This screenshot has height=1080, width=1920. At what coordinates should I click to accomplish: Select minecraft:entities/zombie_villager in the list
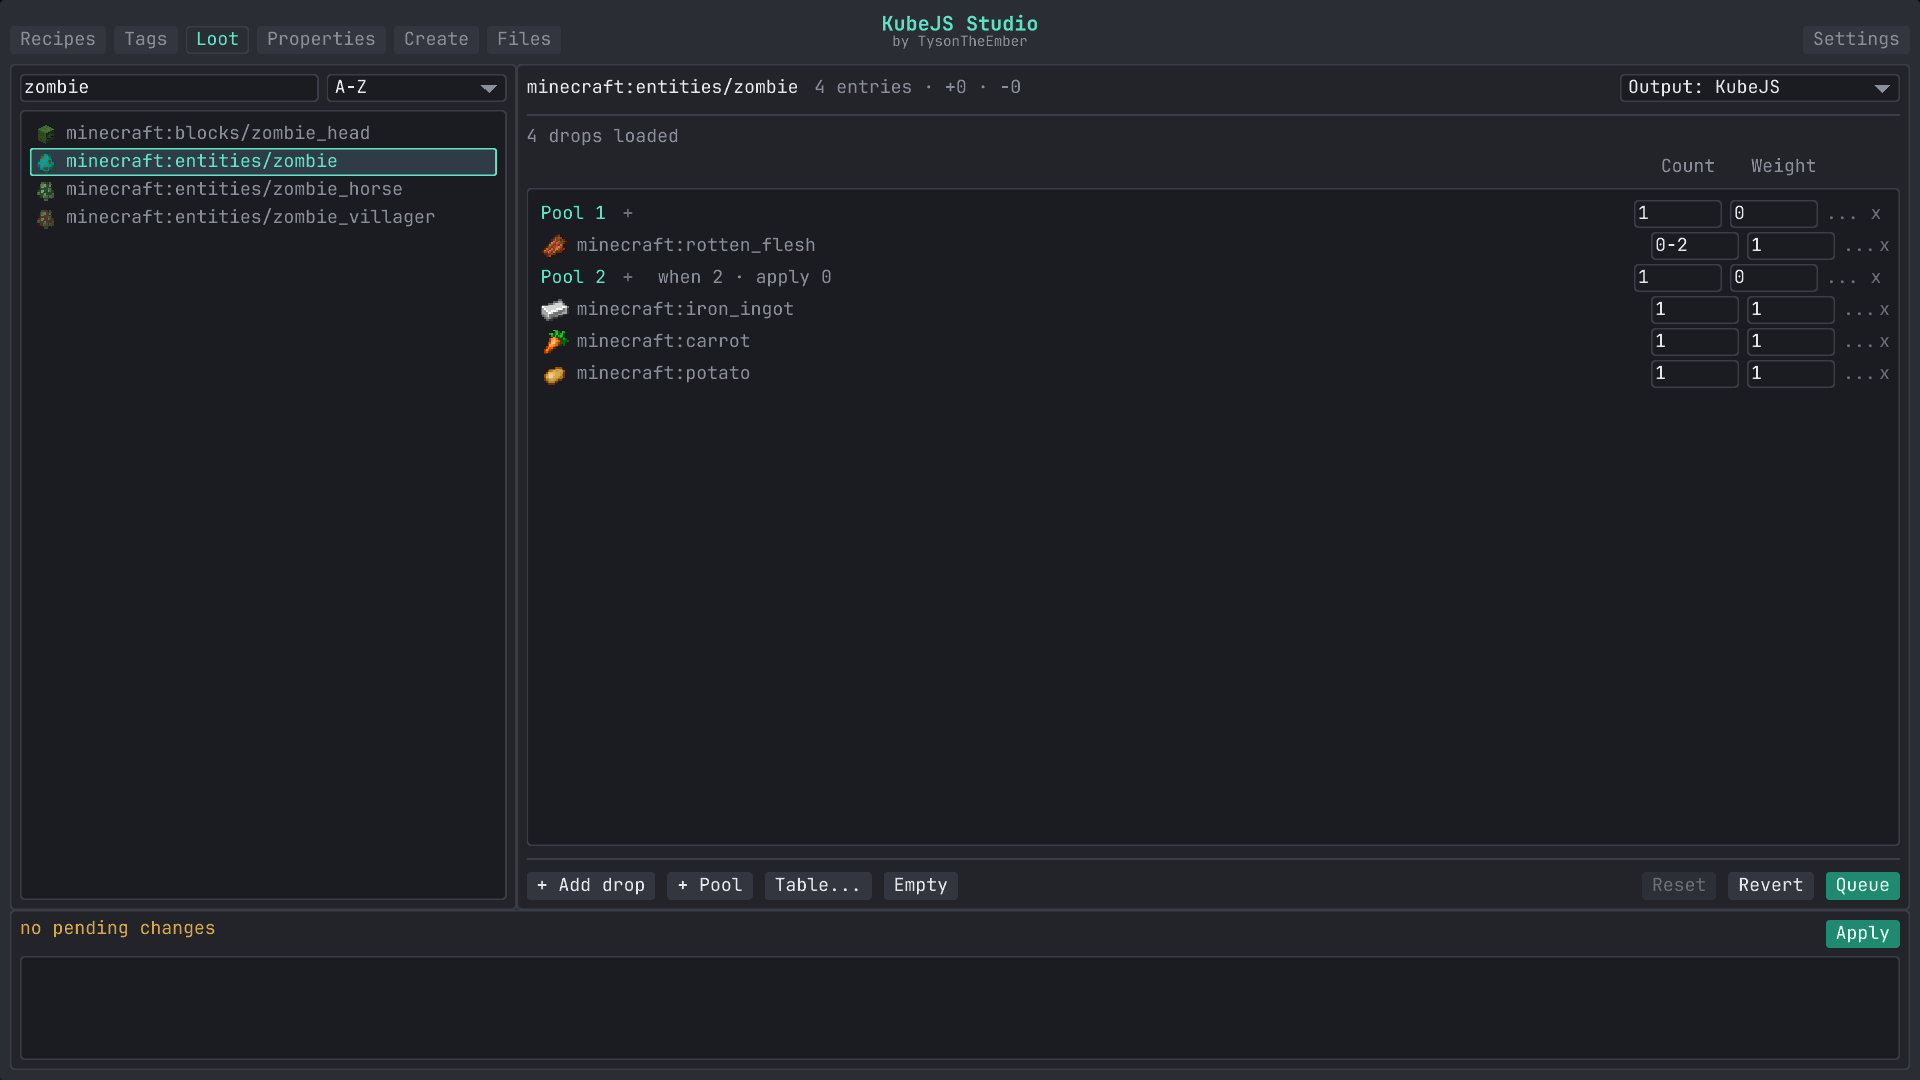(x=263, y=218)
